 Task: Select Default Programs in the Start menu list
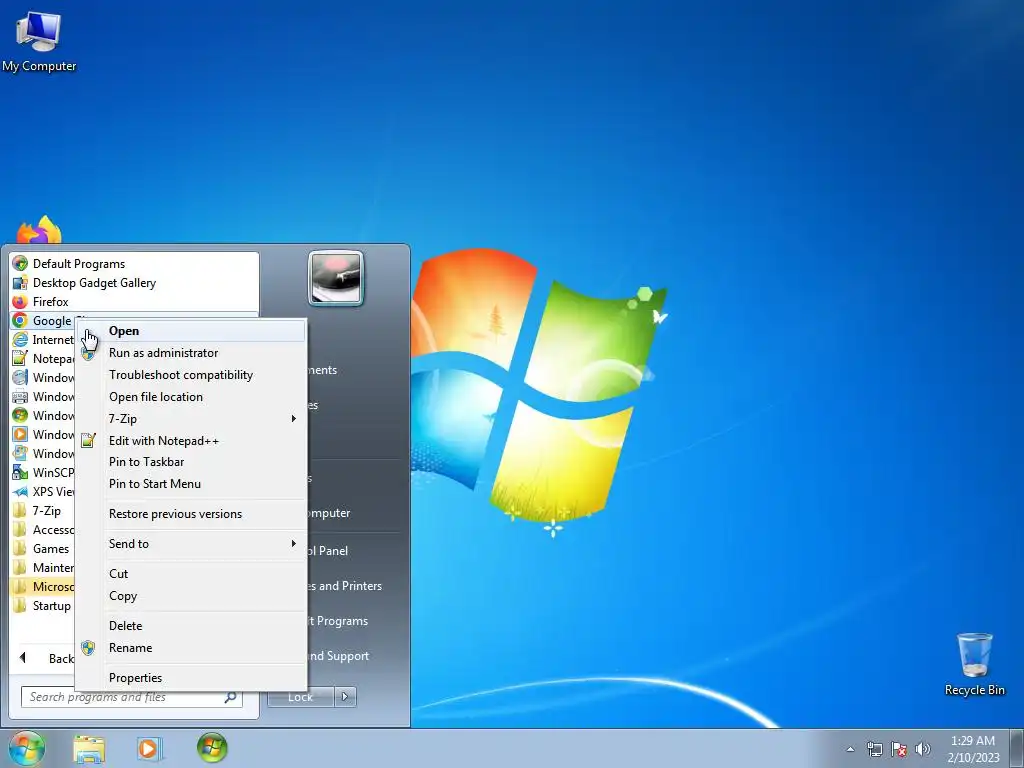coord(135,264)
